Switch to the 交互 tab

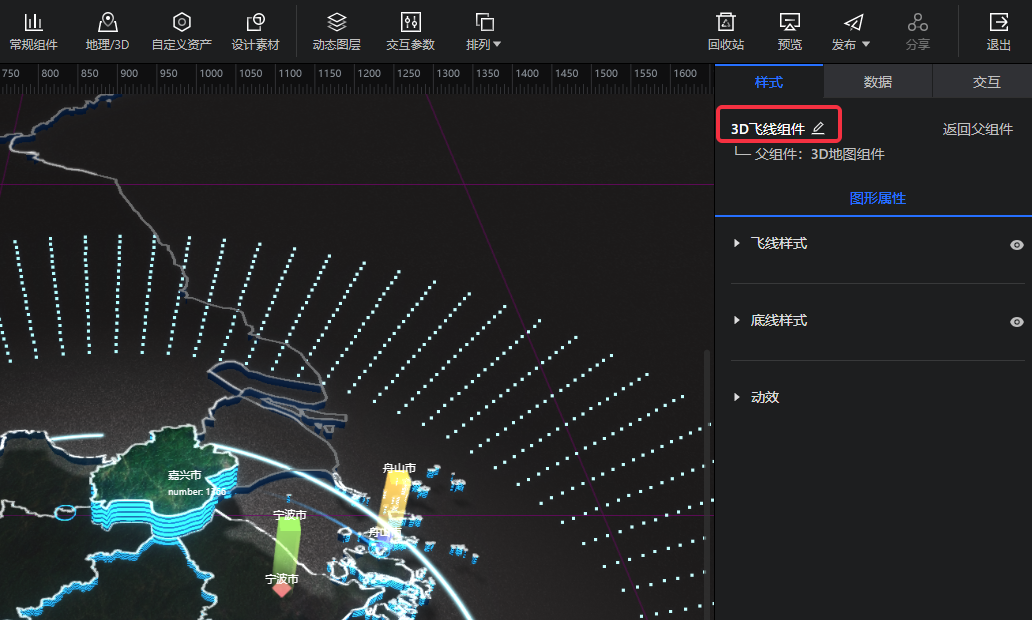tap(986, 82)
